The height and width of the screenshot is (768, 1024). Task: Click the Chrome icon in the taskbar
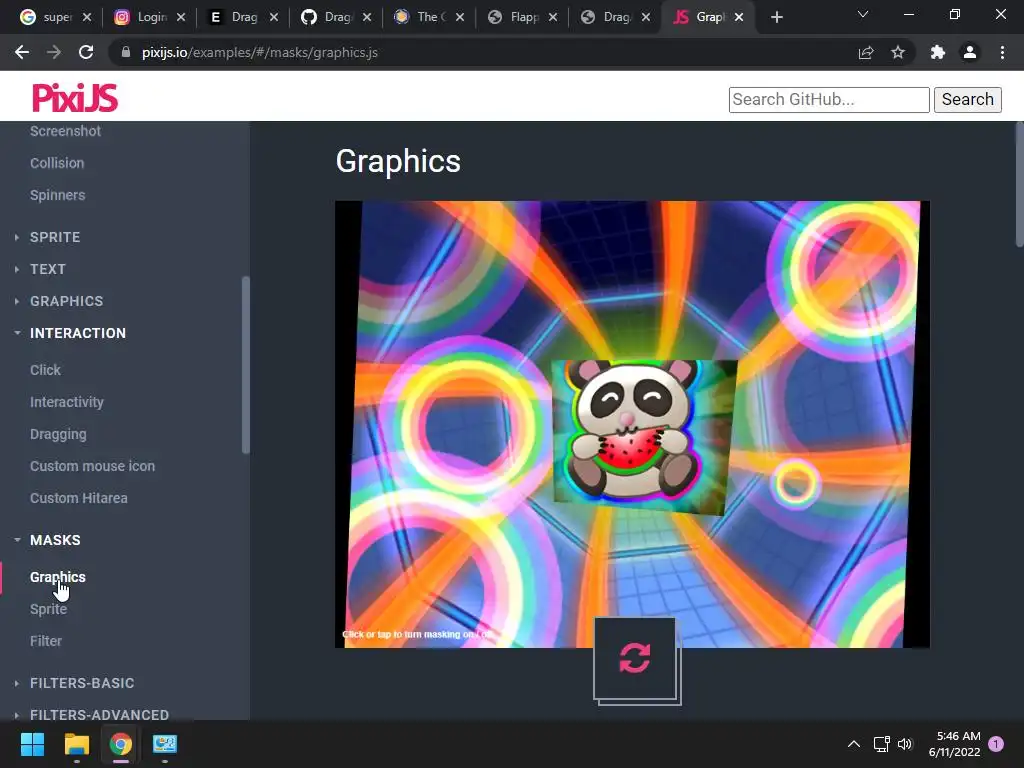click(120, 744)
